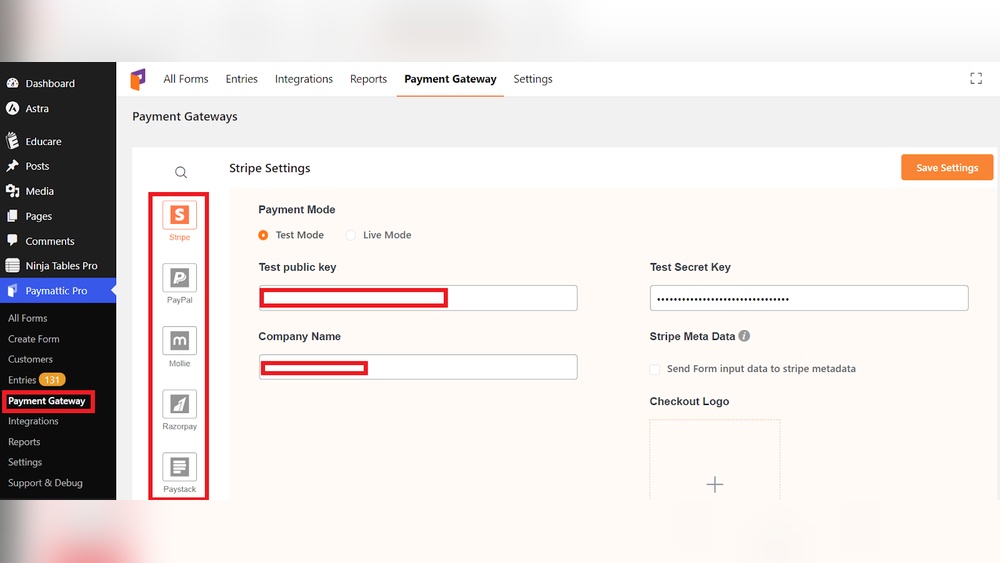Click the Posts pin icon
The height and width of the screenshot is (563, 1000).
[x=12, y=166]
